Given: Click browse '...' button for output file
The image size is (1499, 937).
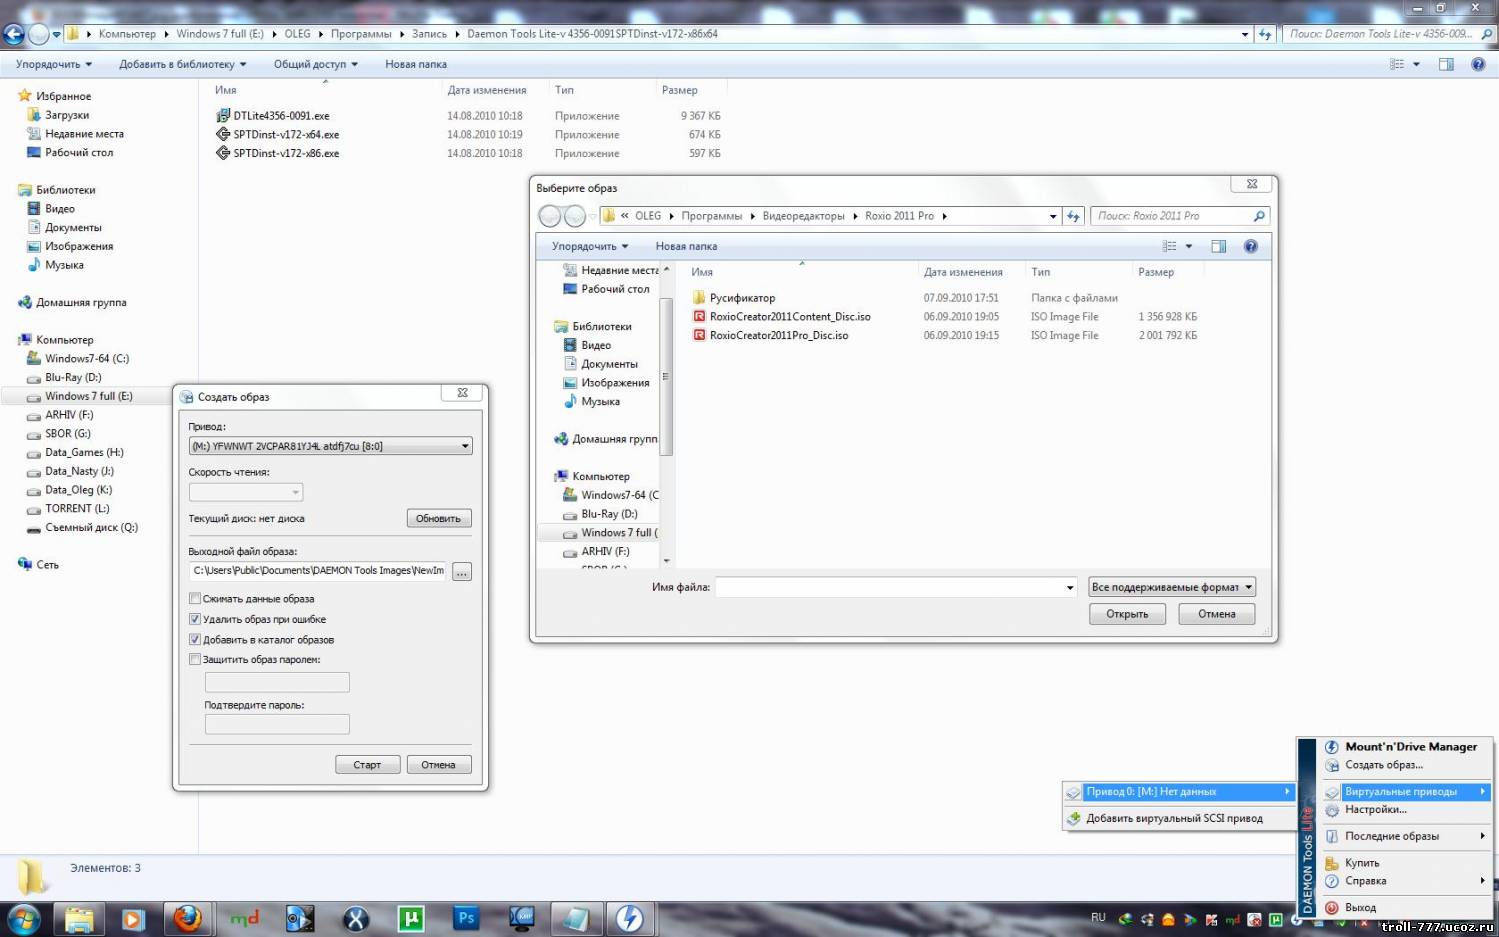Looking at the screenshot, I should pos(461,572).
